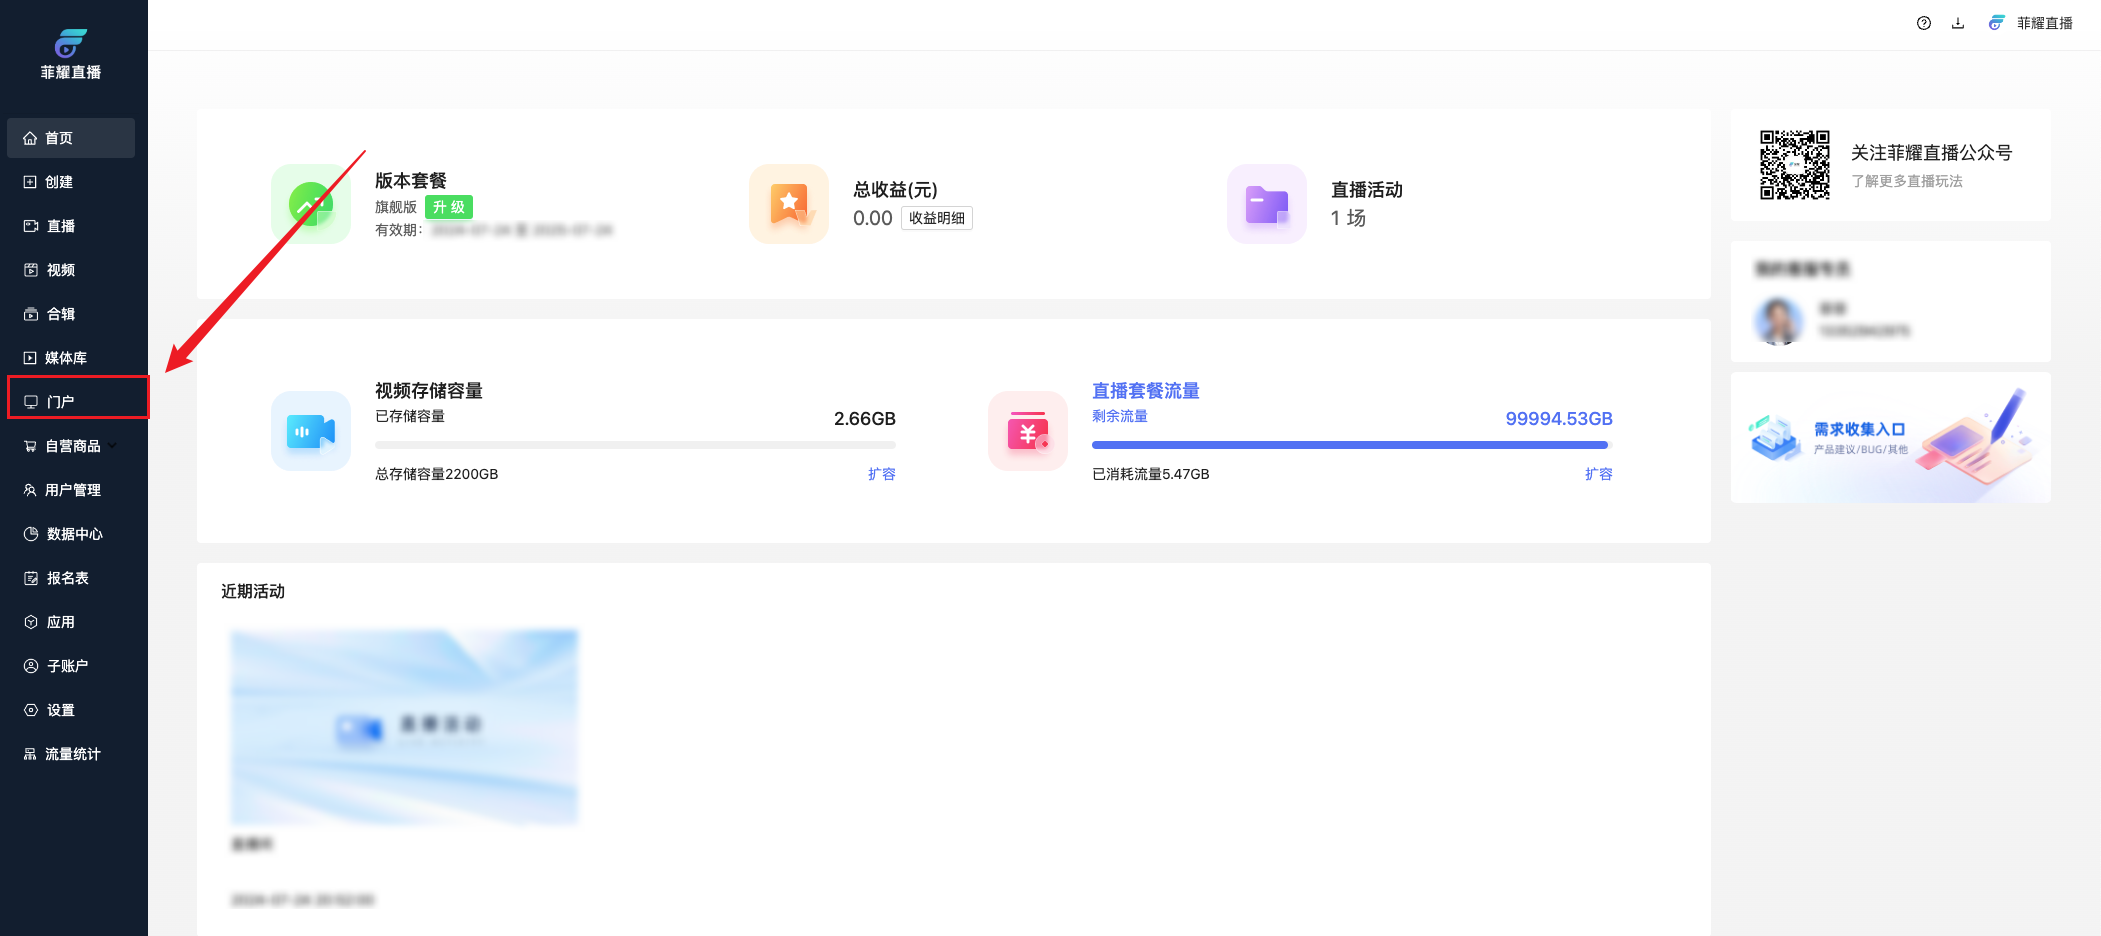Click the 直播套餐流量 blue progress bar
Screen dimensions: 2101x936
coord(1350,445)
